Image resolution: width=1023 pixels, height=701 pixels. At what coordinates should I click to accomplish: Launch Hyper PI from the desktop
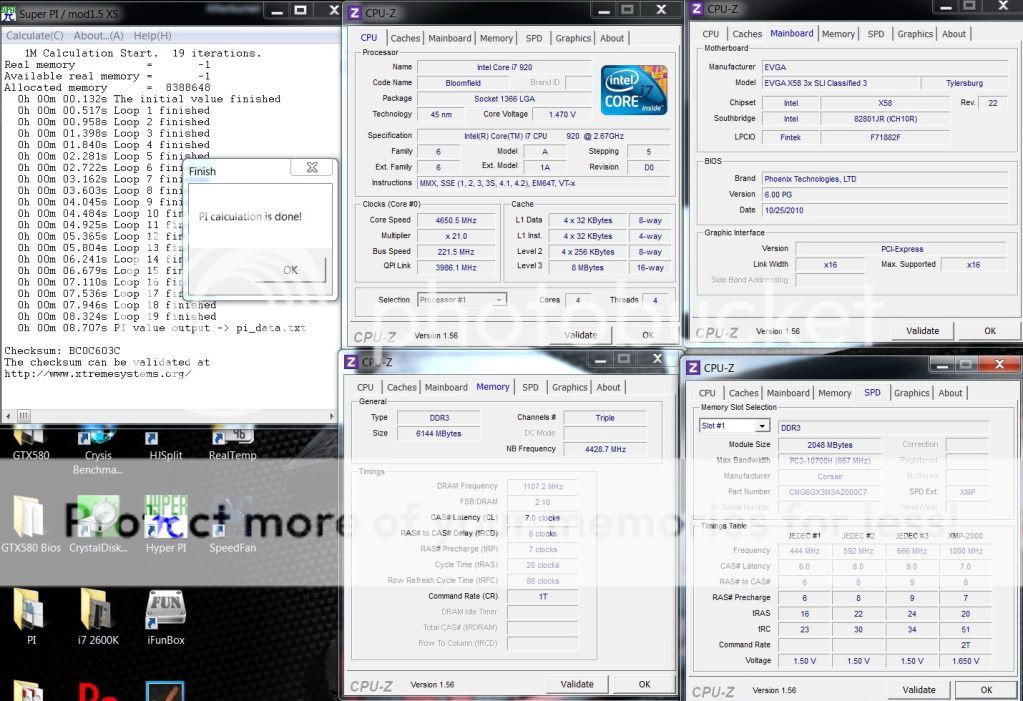pyautogui.click(x=165, y=520)
